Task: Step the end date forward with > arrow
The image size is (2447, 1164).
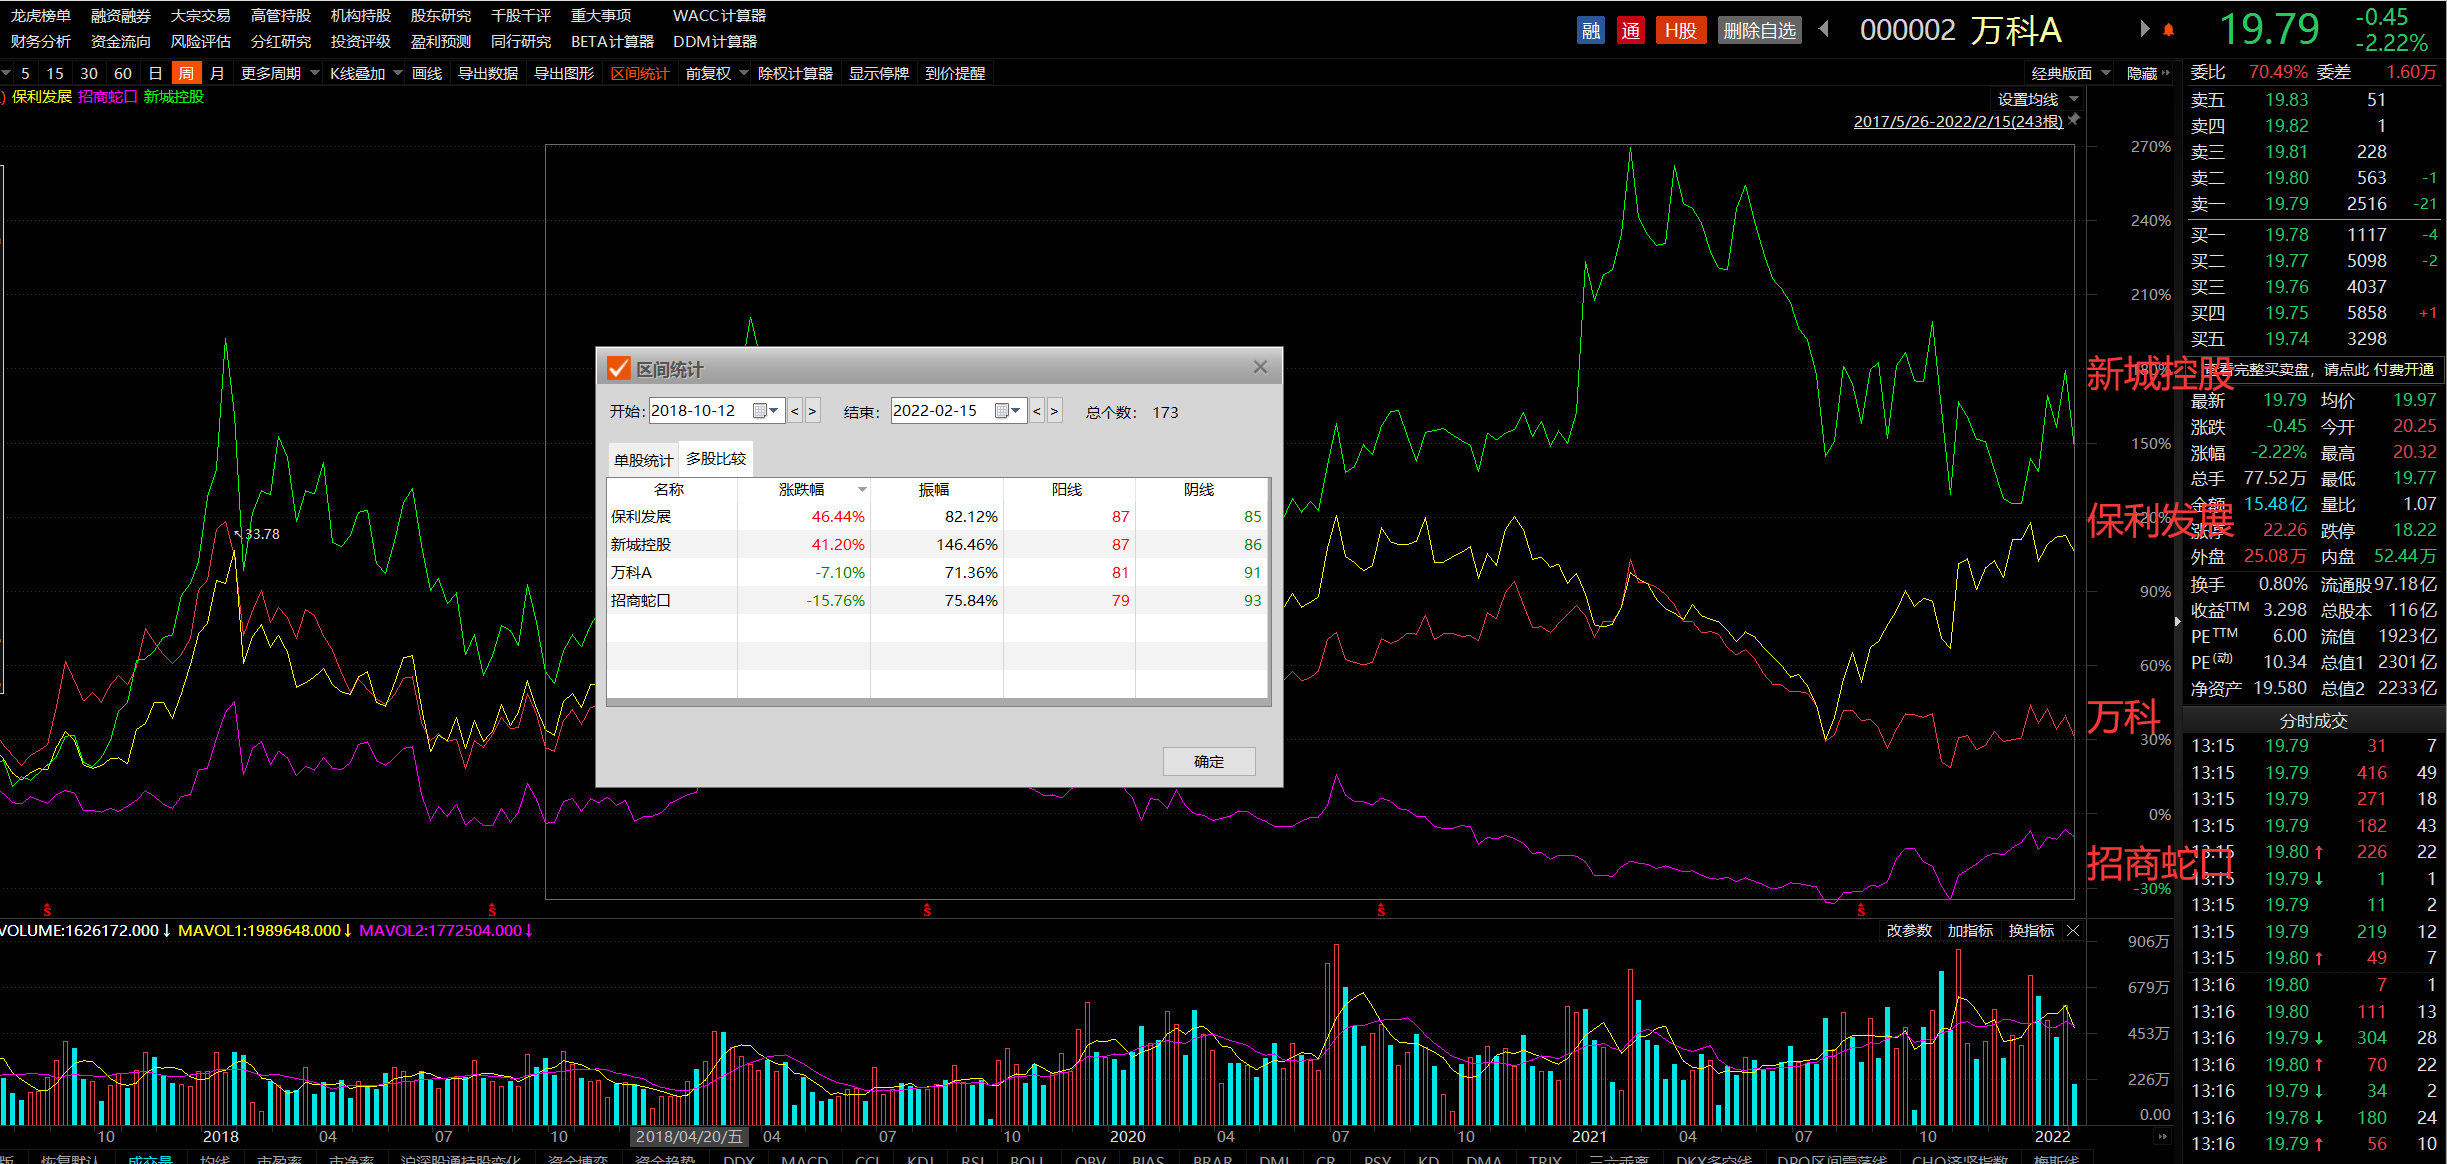Action: [1054, 411]
